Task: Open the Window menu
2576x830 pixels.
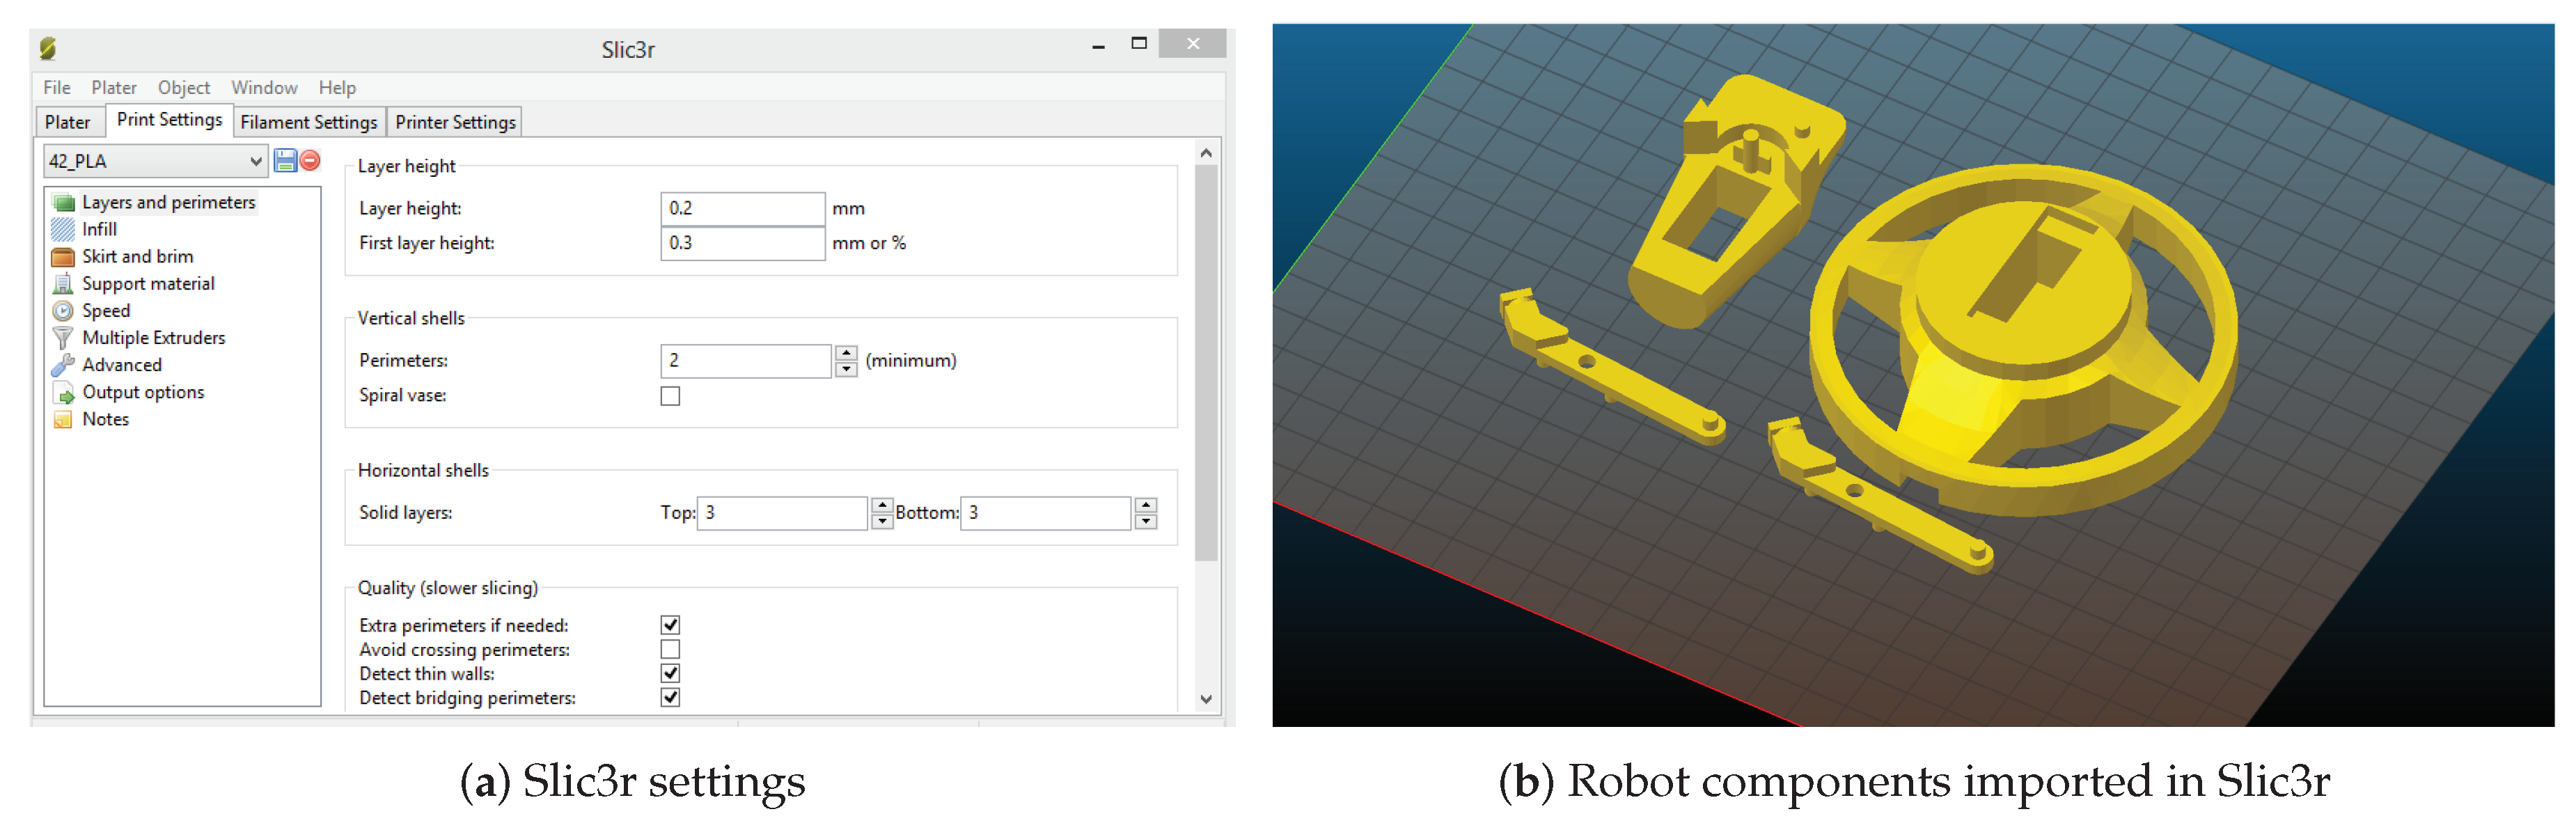Action: (264, 87)
